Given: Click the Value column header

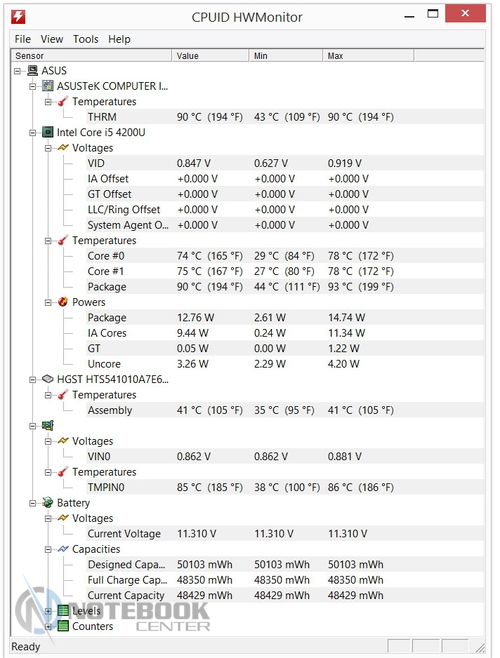Looking at the screenshot, I should click(x=210, y=56).
